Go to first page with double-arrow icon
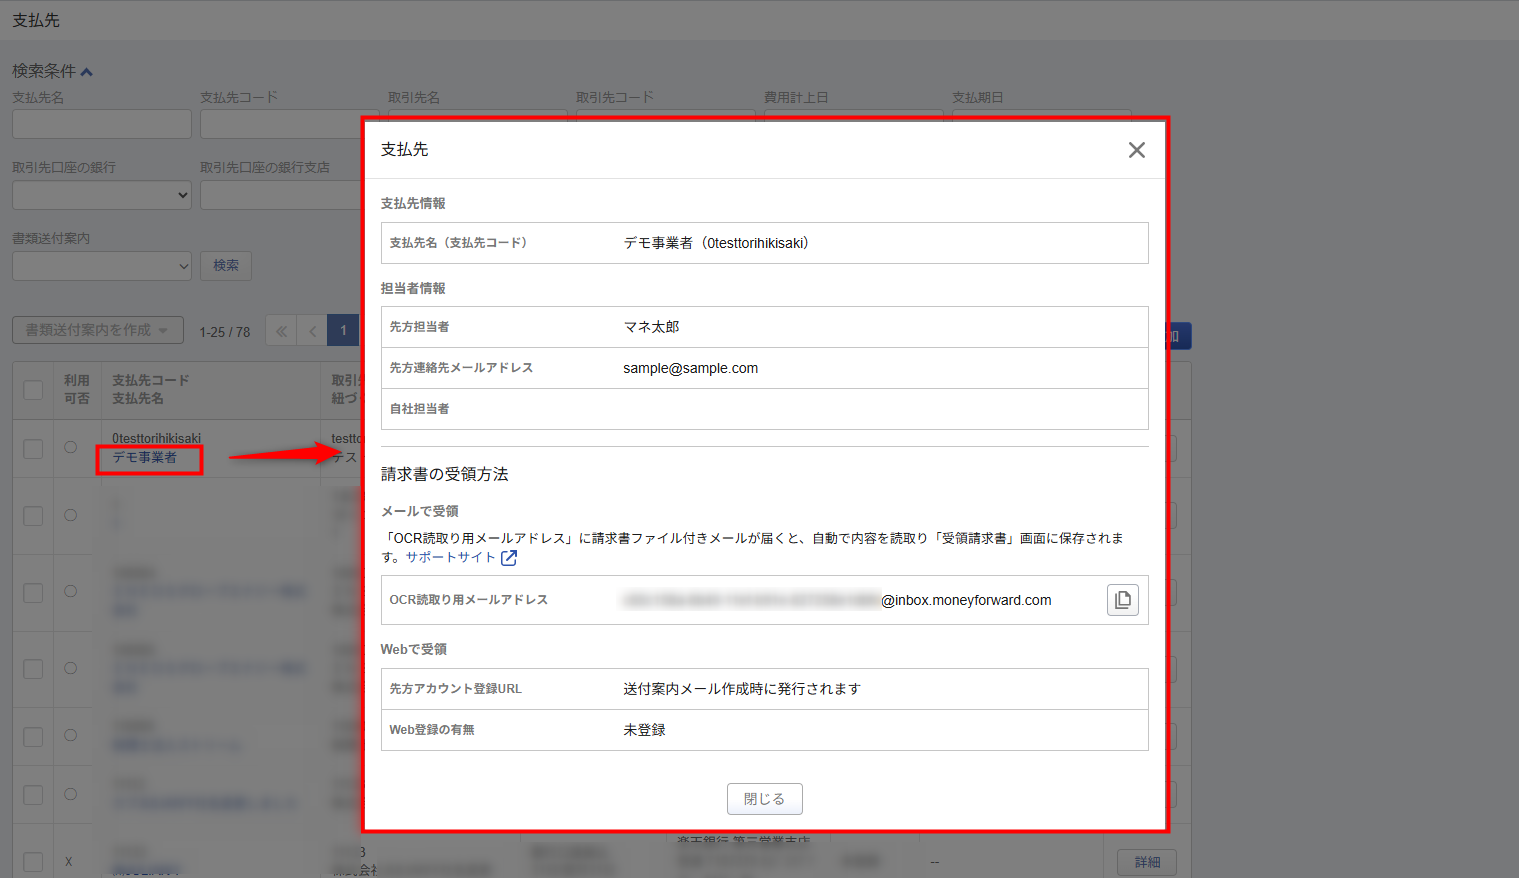This screenshot has width=1519, height=878. pos(281,331)
